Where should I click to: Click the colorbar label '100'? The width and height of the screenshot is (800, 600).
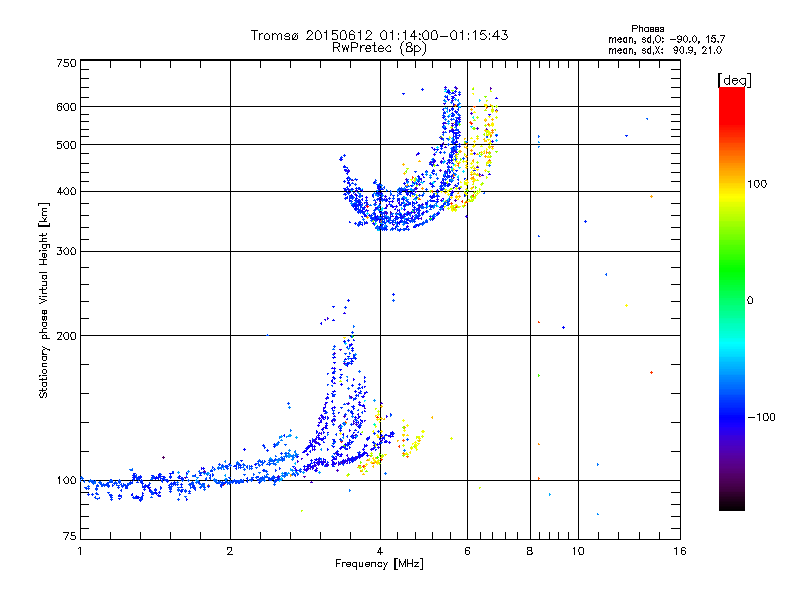[x=757, y=184]
